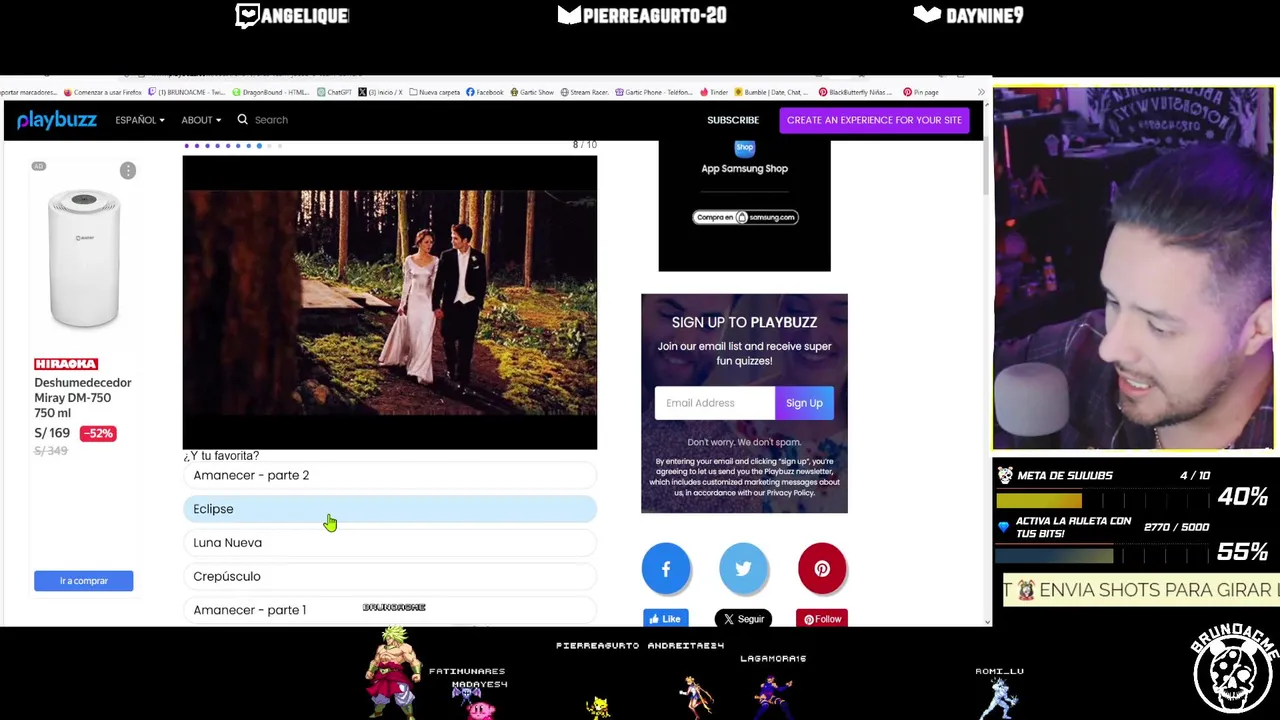The width and height of the screenshot is (1280, 720).
Task: Expand the ABOUT menu dropdown
Action: tap(201, 120)
